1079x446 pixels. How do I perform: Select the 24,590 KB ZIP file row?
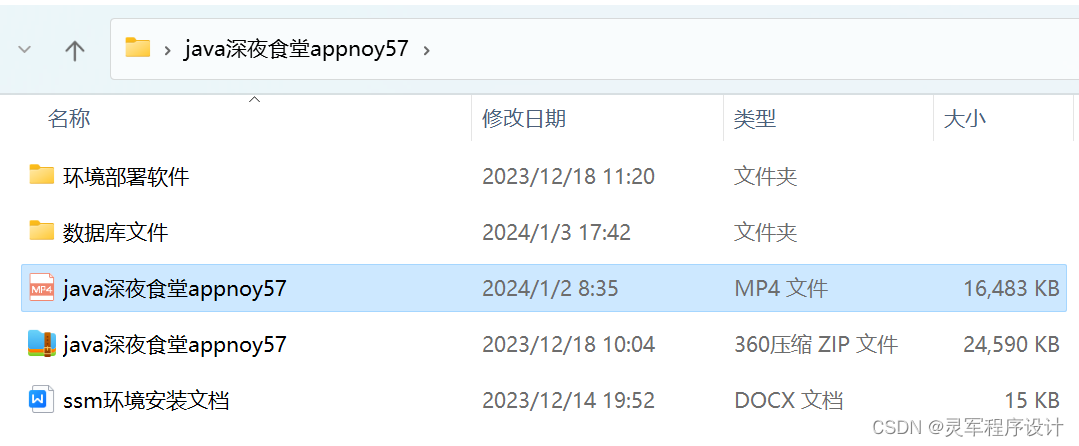click(x=544, y=344)
